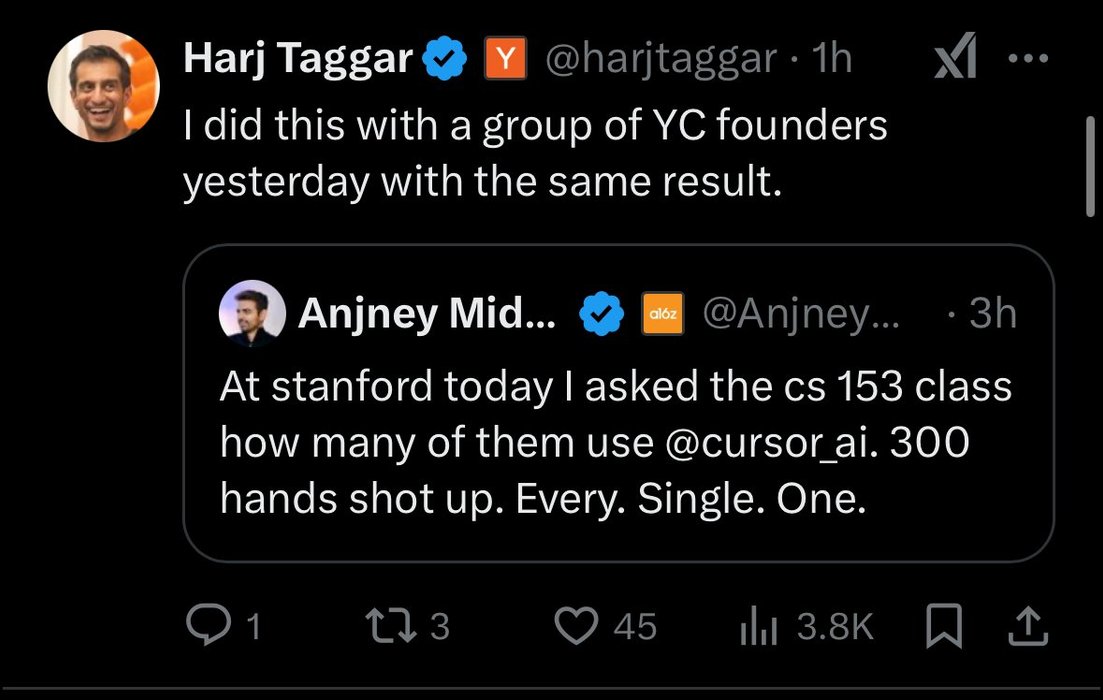
Task: Click the Harj Taggar display name
Action: coord(297,61)
